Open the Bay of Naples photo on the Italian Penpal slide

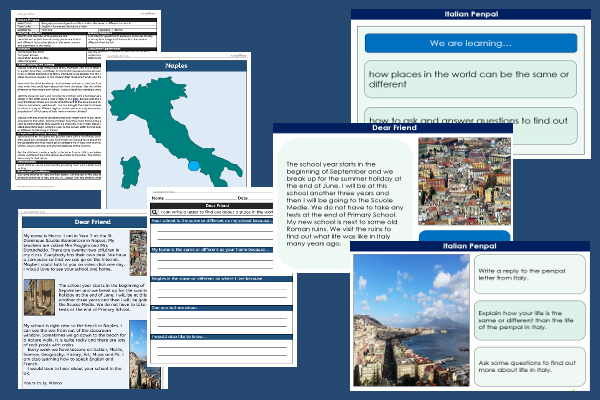pos(411,320)
